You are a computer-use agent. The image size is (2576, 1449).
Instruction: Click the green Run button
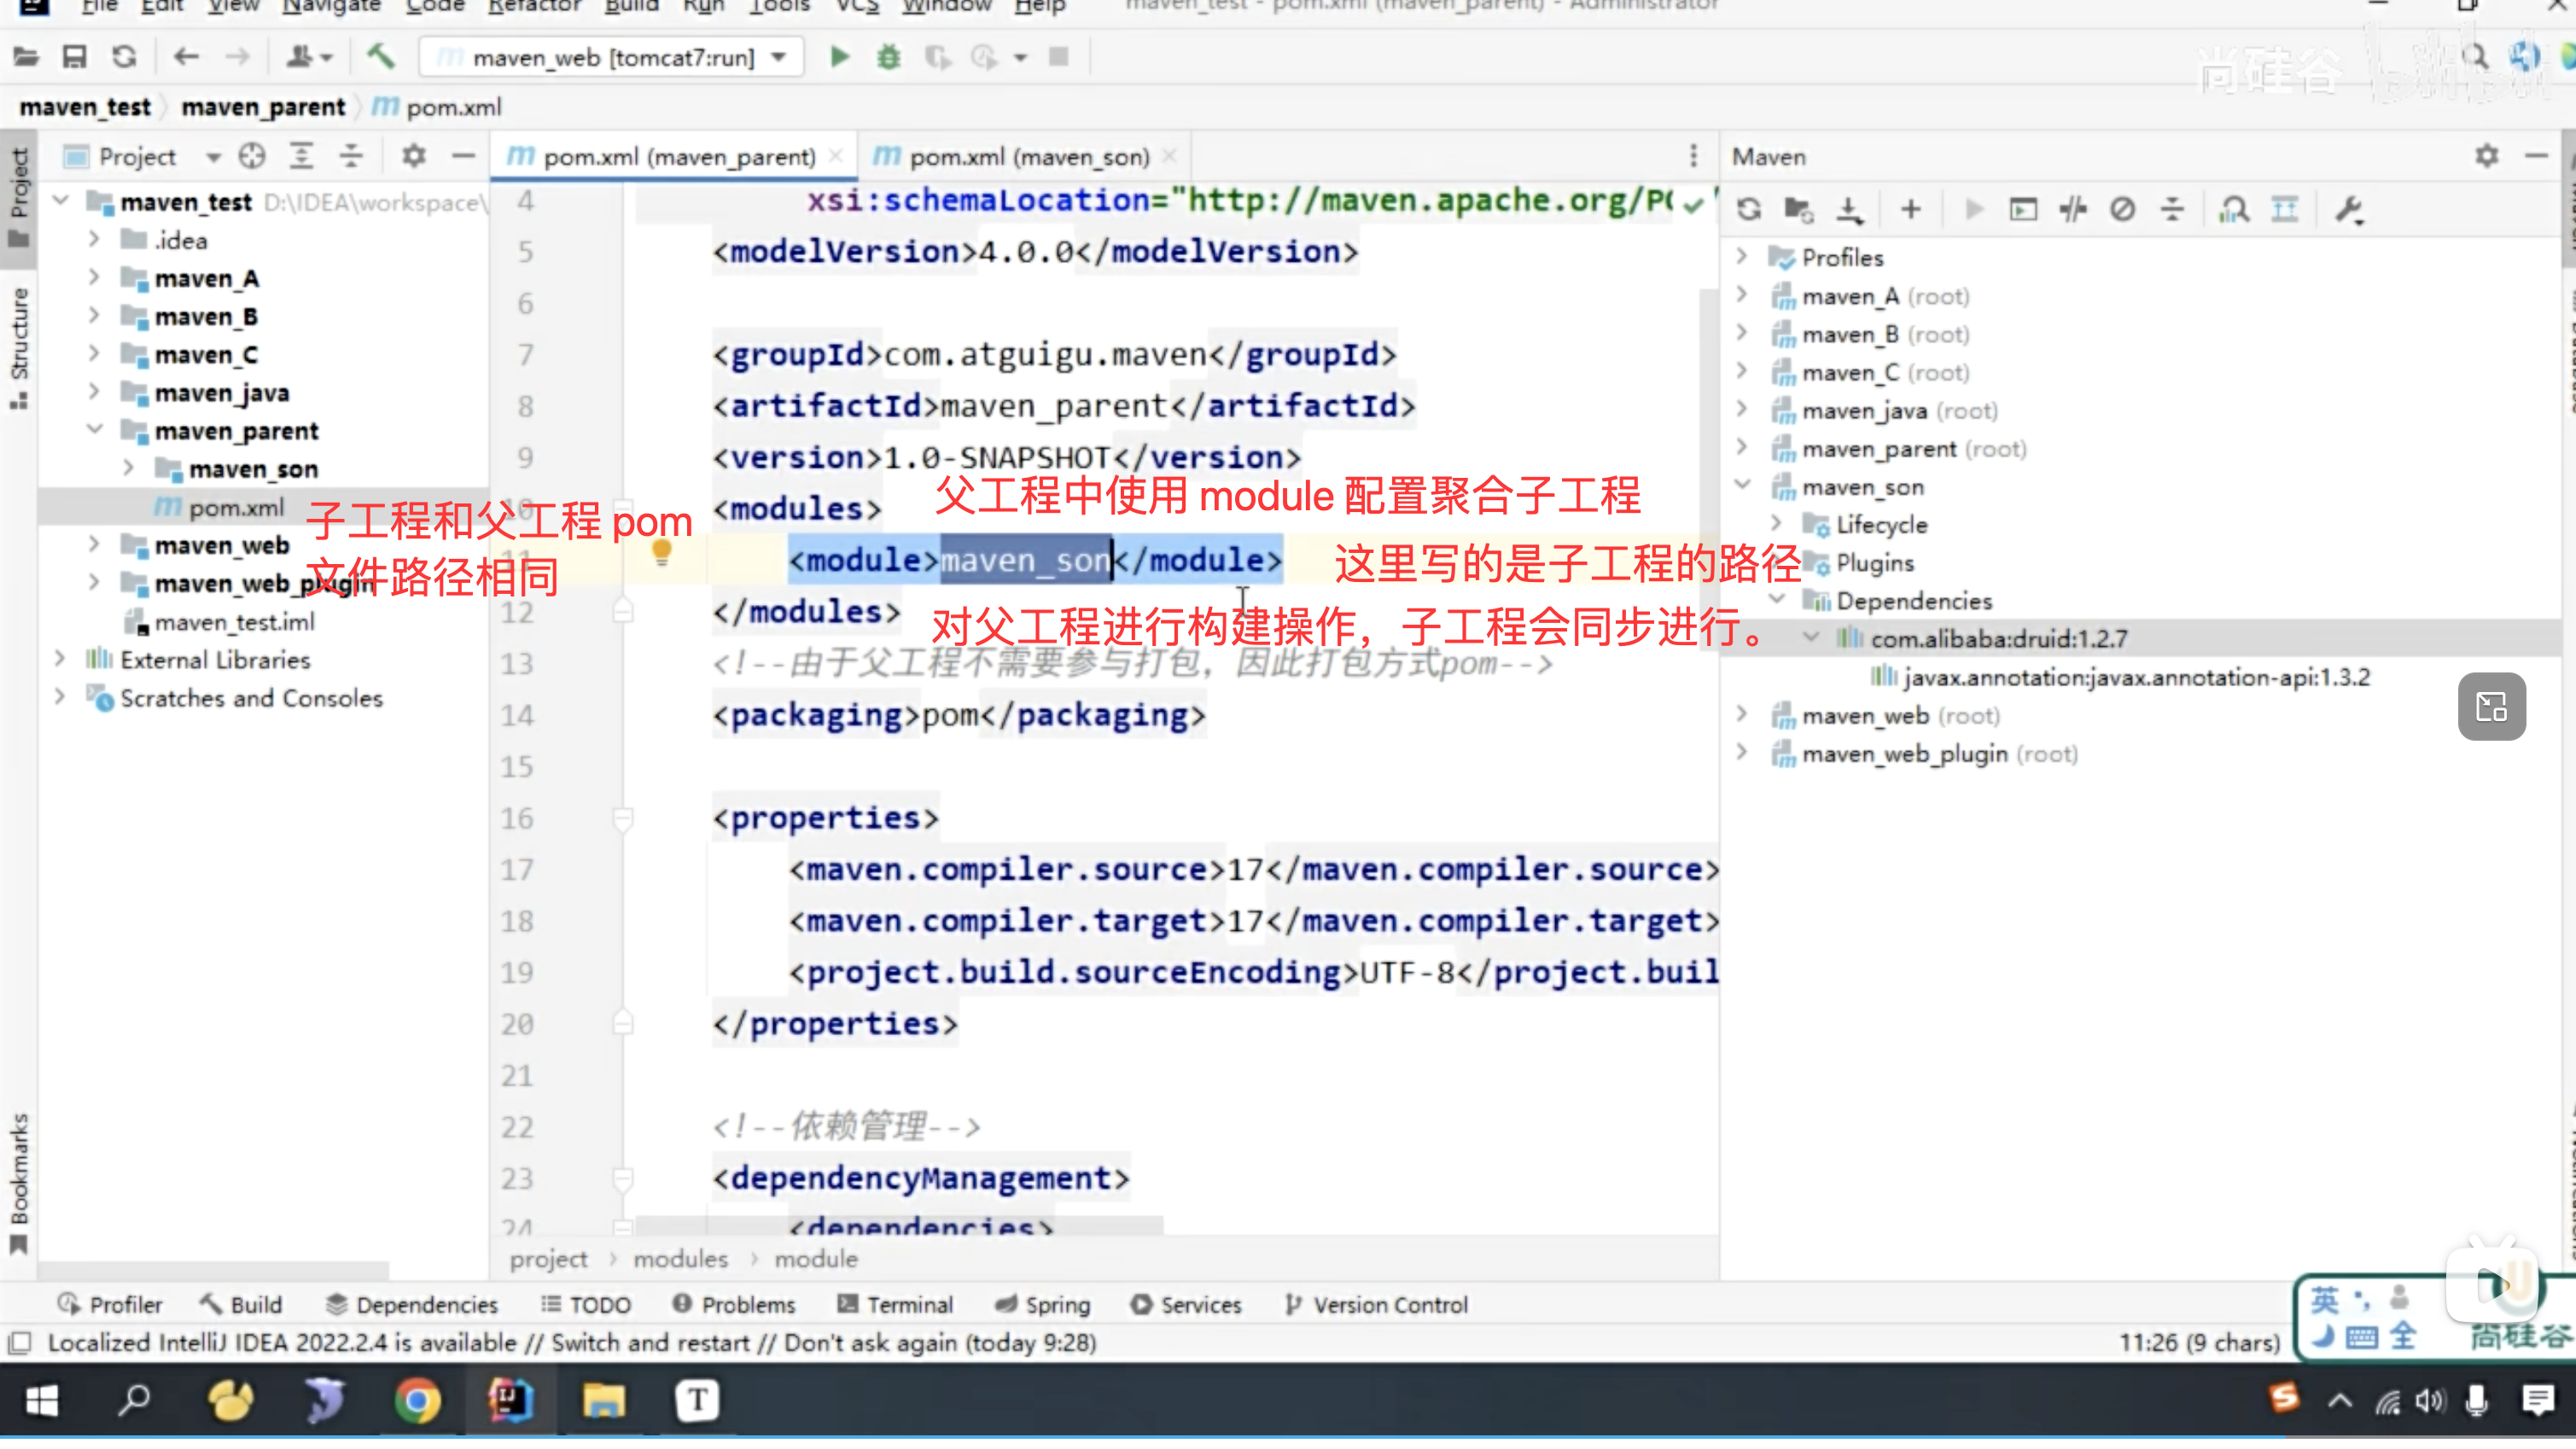839,58
